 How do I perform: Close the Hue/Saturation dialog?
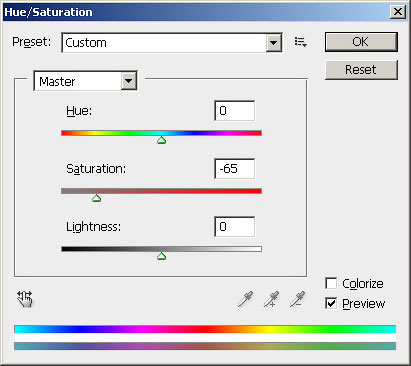coord(397,12)
